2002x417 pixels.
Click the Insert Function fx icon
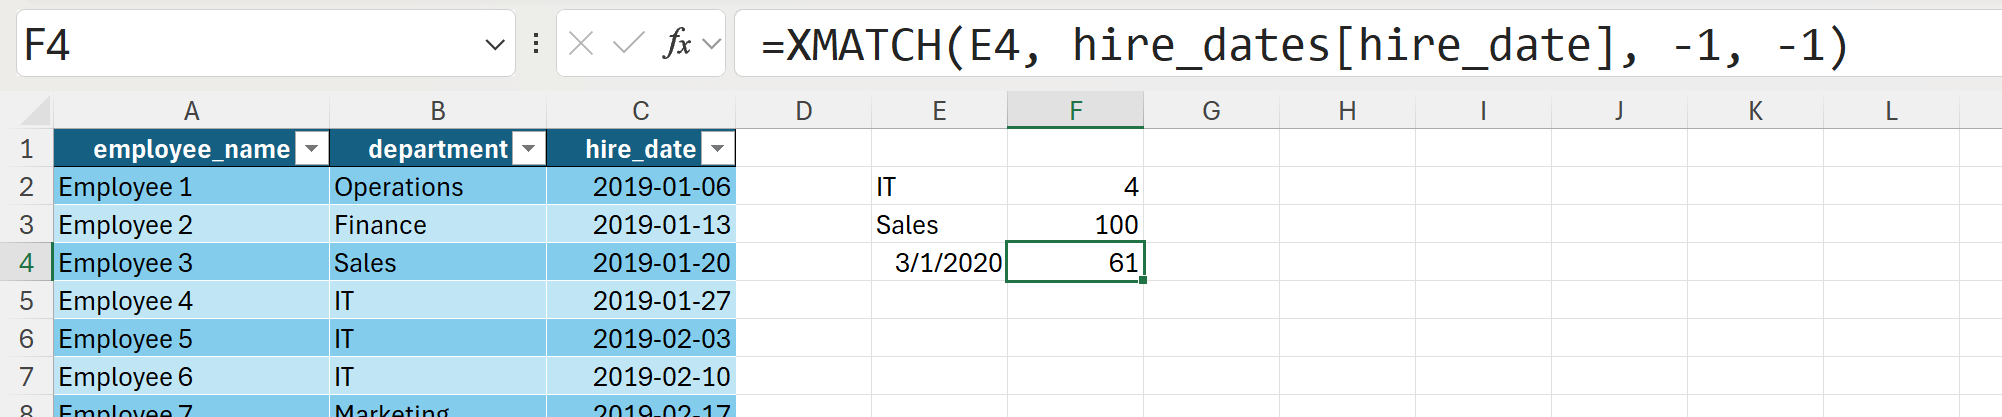[677, 44]
